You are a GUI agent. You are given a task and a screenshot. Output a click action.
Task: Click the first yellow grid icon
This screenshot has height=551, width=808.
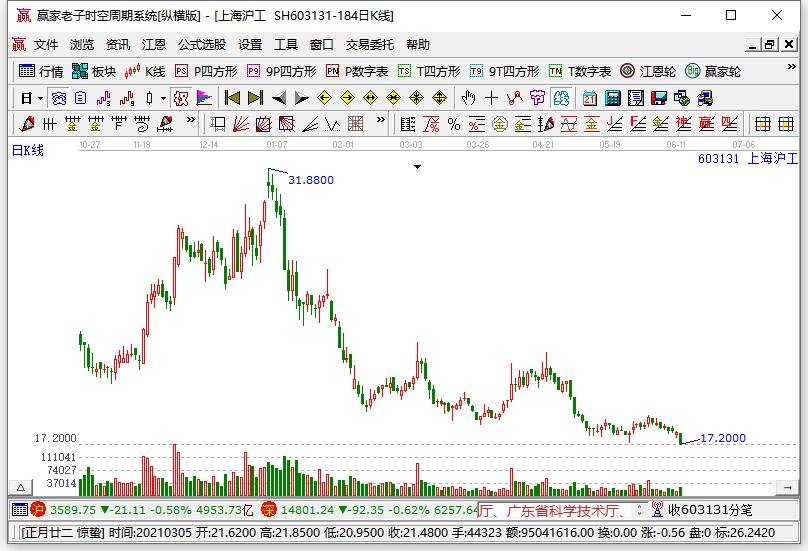tap(763, 124)
